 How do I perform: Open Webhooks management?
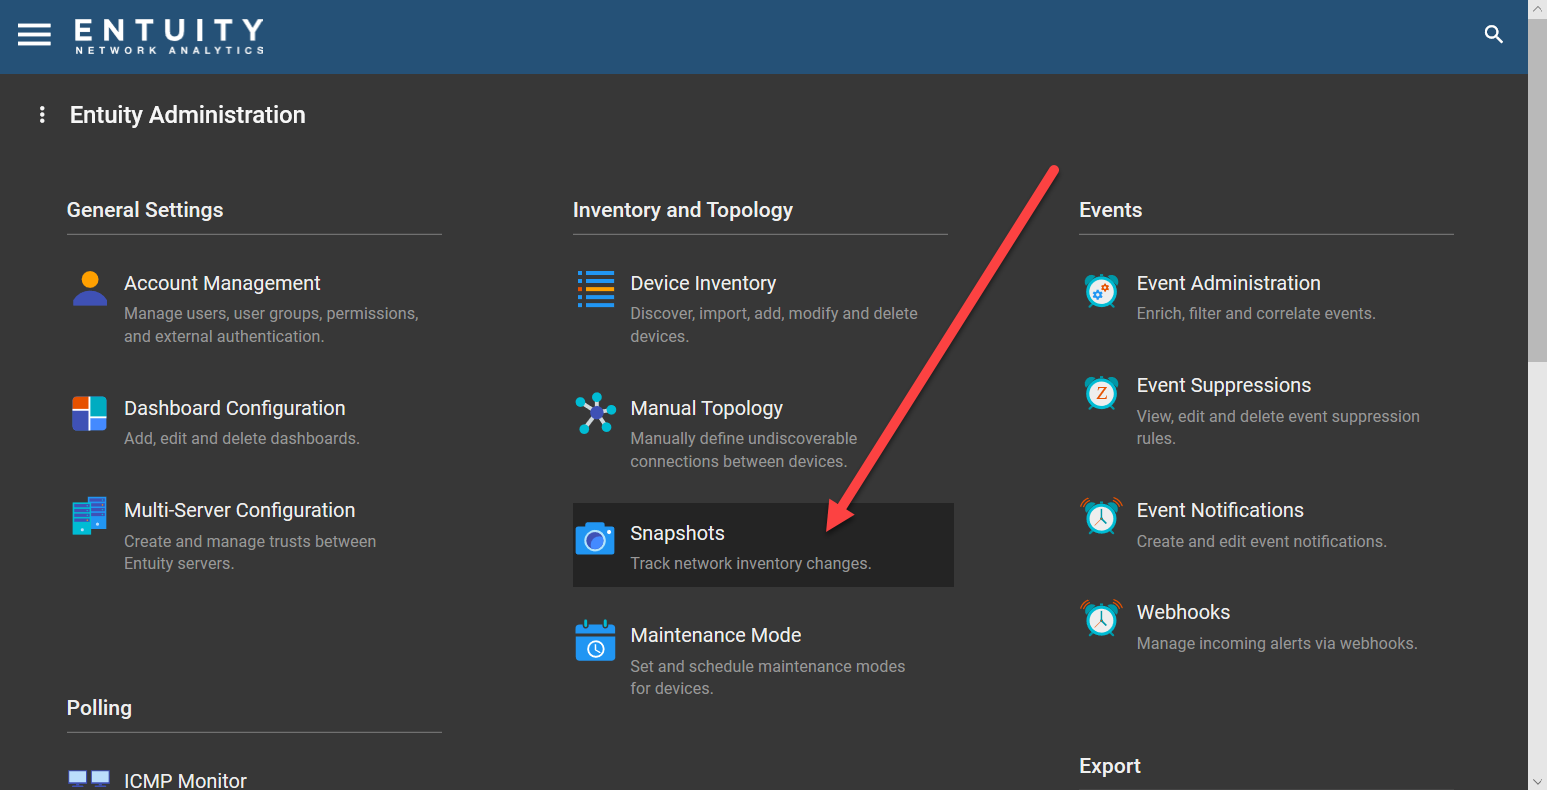[1184, 612]
